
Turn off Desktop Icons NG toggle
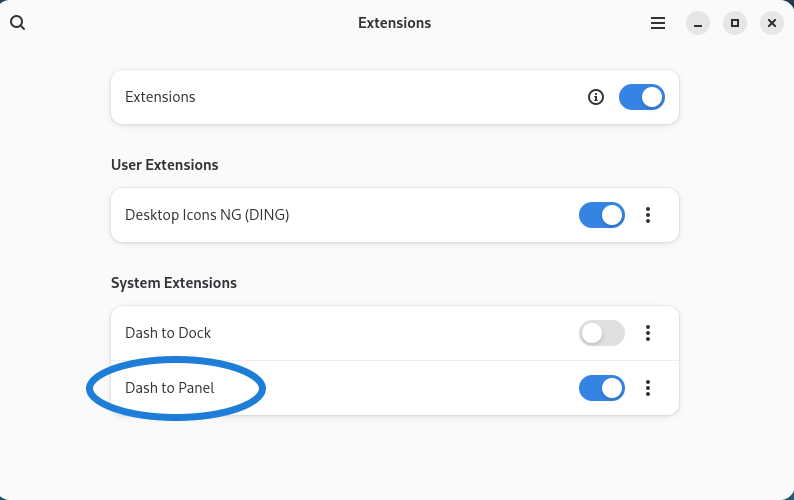tap(602, 215)
